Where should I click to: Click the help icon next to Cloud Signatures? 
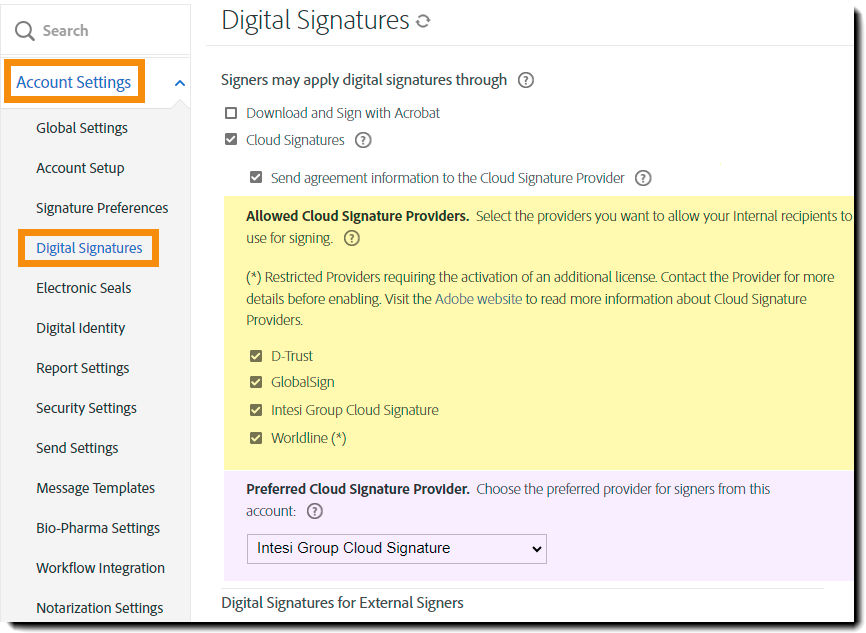coord(363,140)
